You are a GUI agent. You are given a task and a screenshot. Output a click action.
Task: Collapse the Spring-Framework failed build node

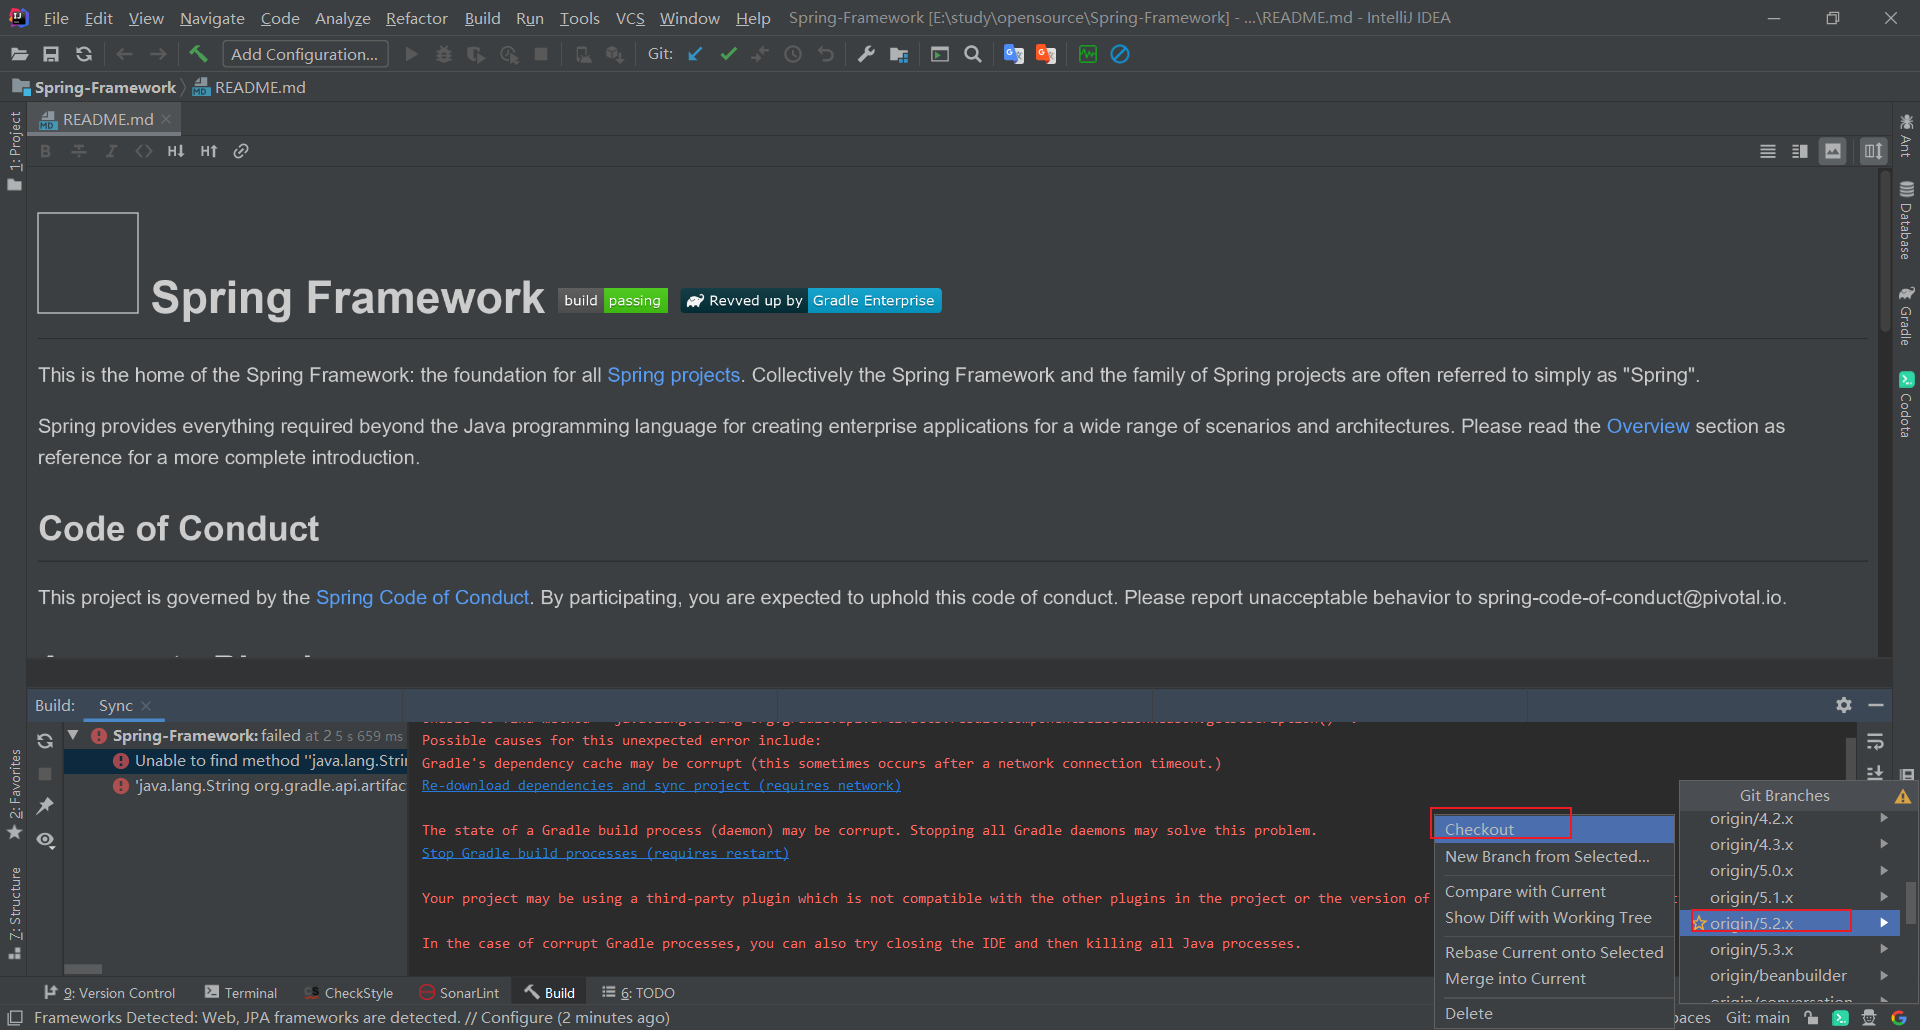(x=73, y=735)
